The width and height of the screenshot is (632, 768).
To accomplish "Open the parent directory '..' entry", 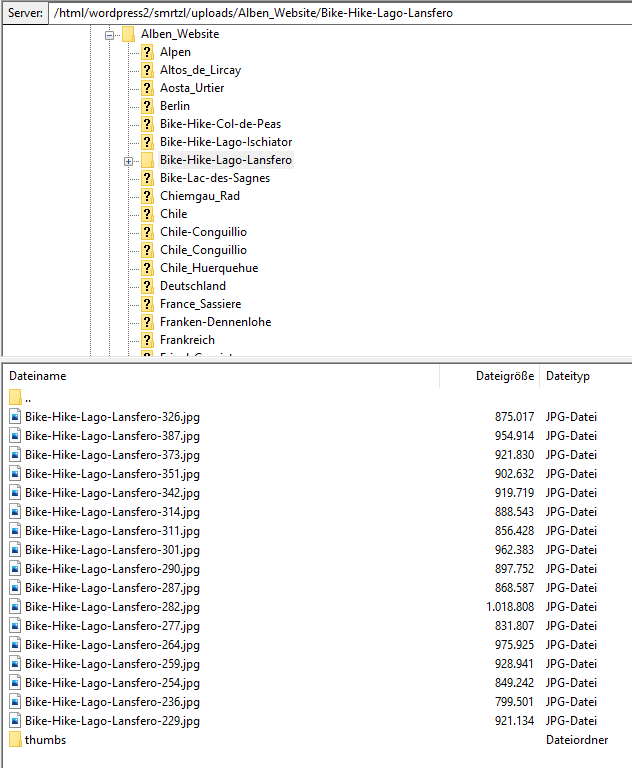I will pos(28,398).
